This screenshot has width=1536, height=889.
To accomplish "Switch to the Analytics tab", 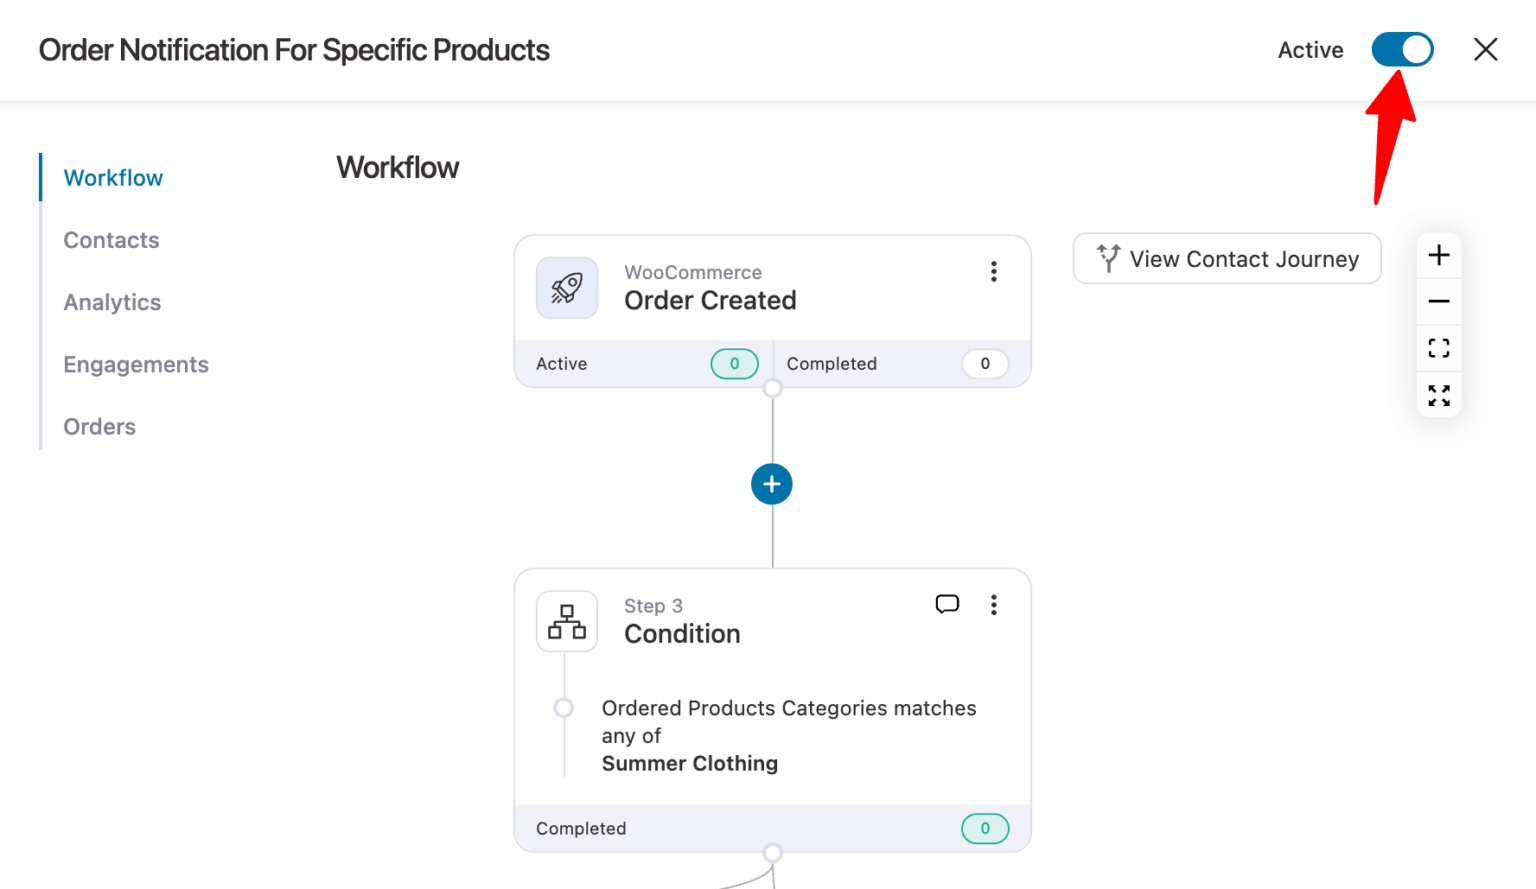I will (x=112, y=302).
